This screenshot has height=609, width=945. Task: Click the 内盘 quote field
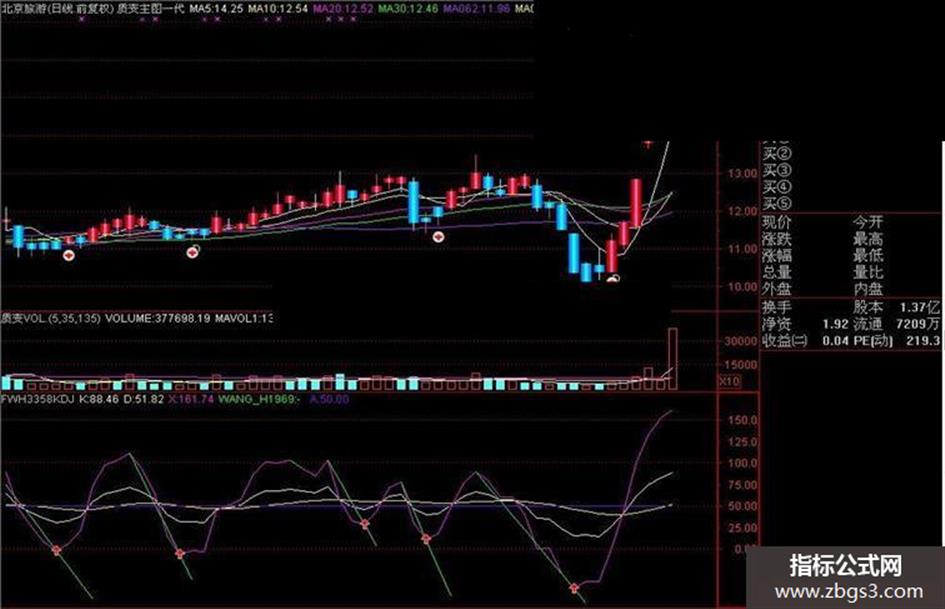(868, 289)
